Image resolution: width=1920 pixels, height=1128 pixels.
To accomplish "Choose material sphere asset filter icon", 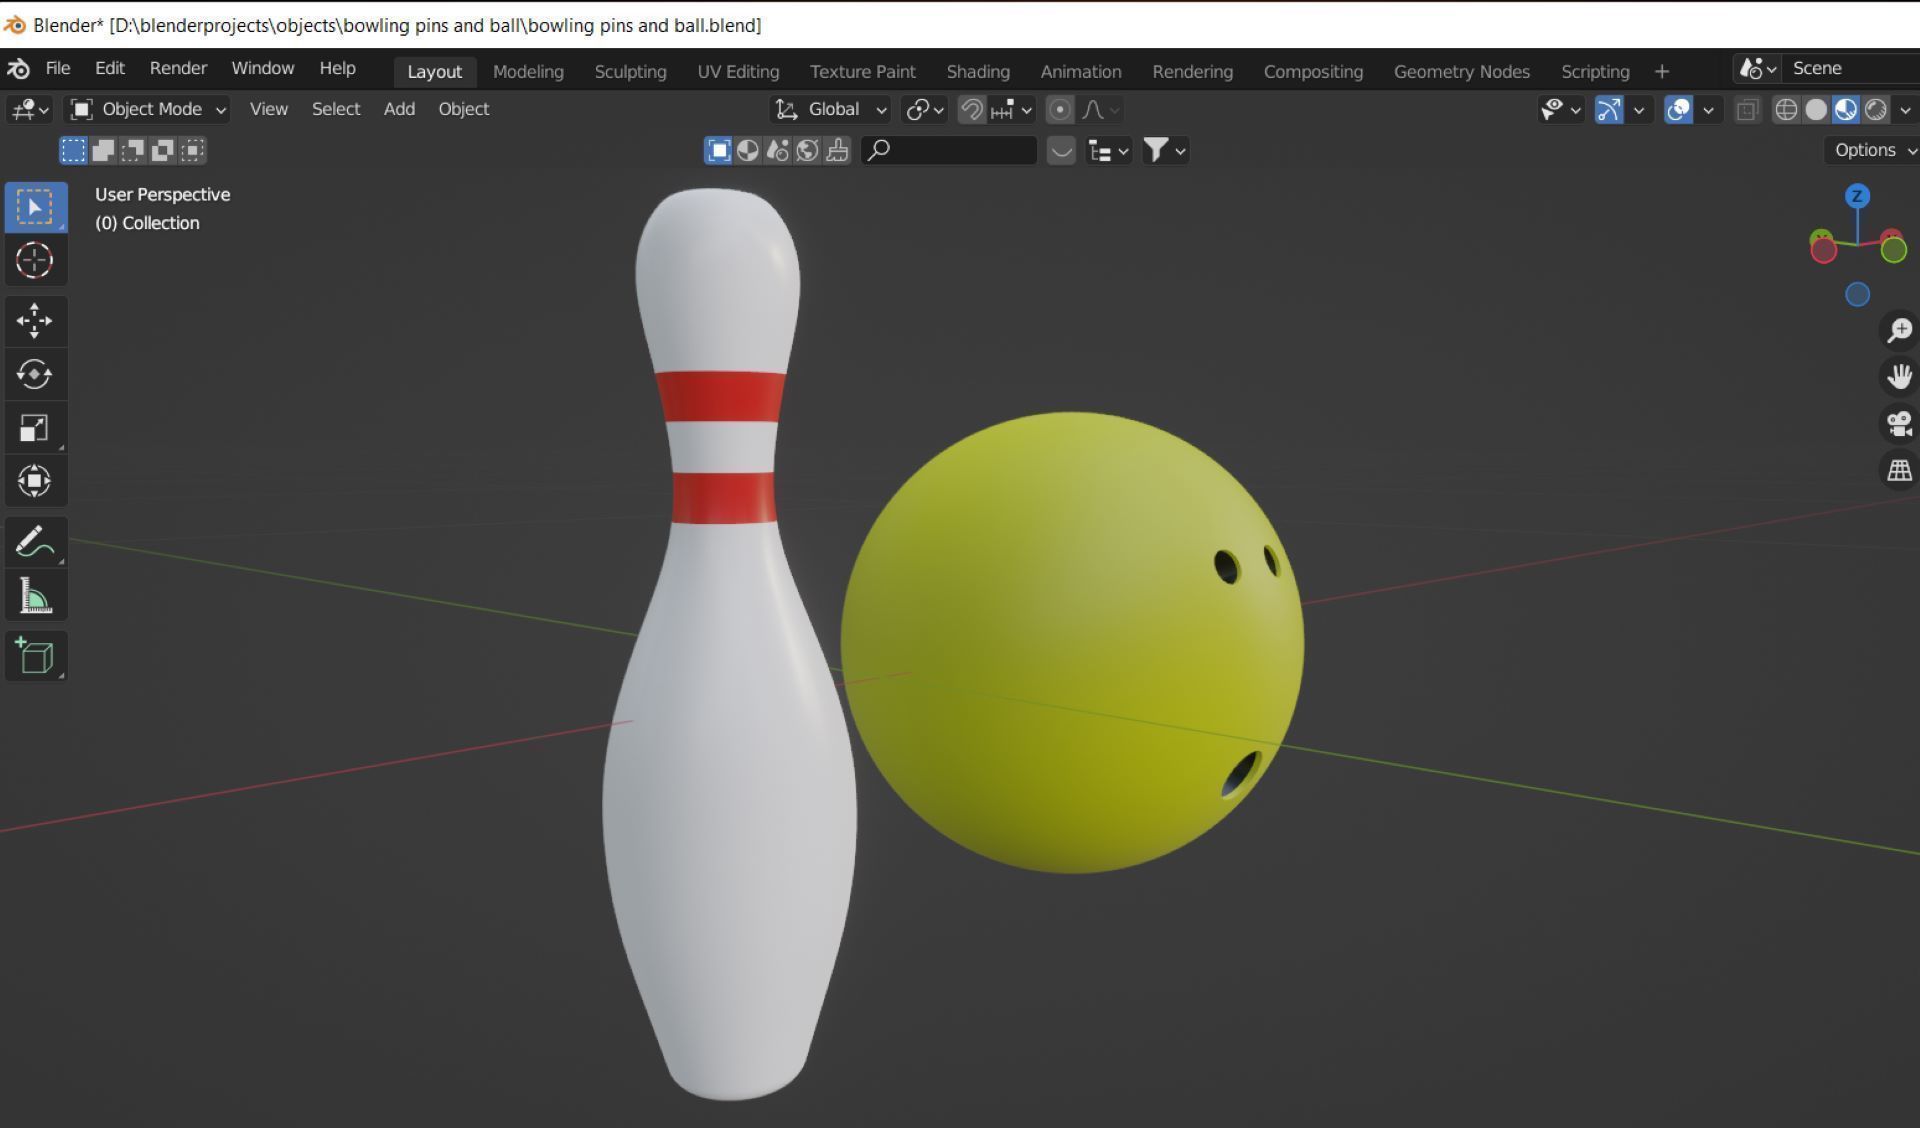I will pos(747,150).
